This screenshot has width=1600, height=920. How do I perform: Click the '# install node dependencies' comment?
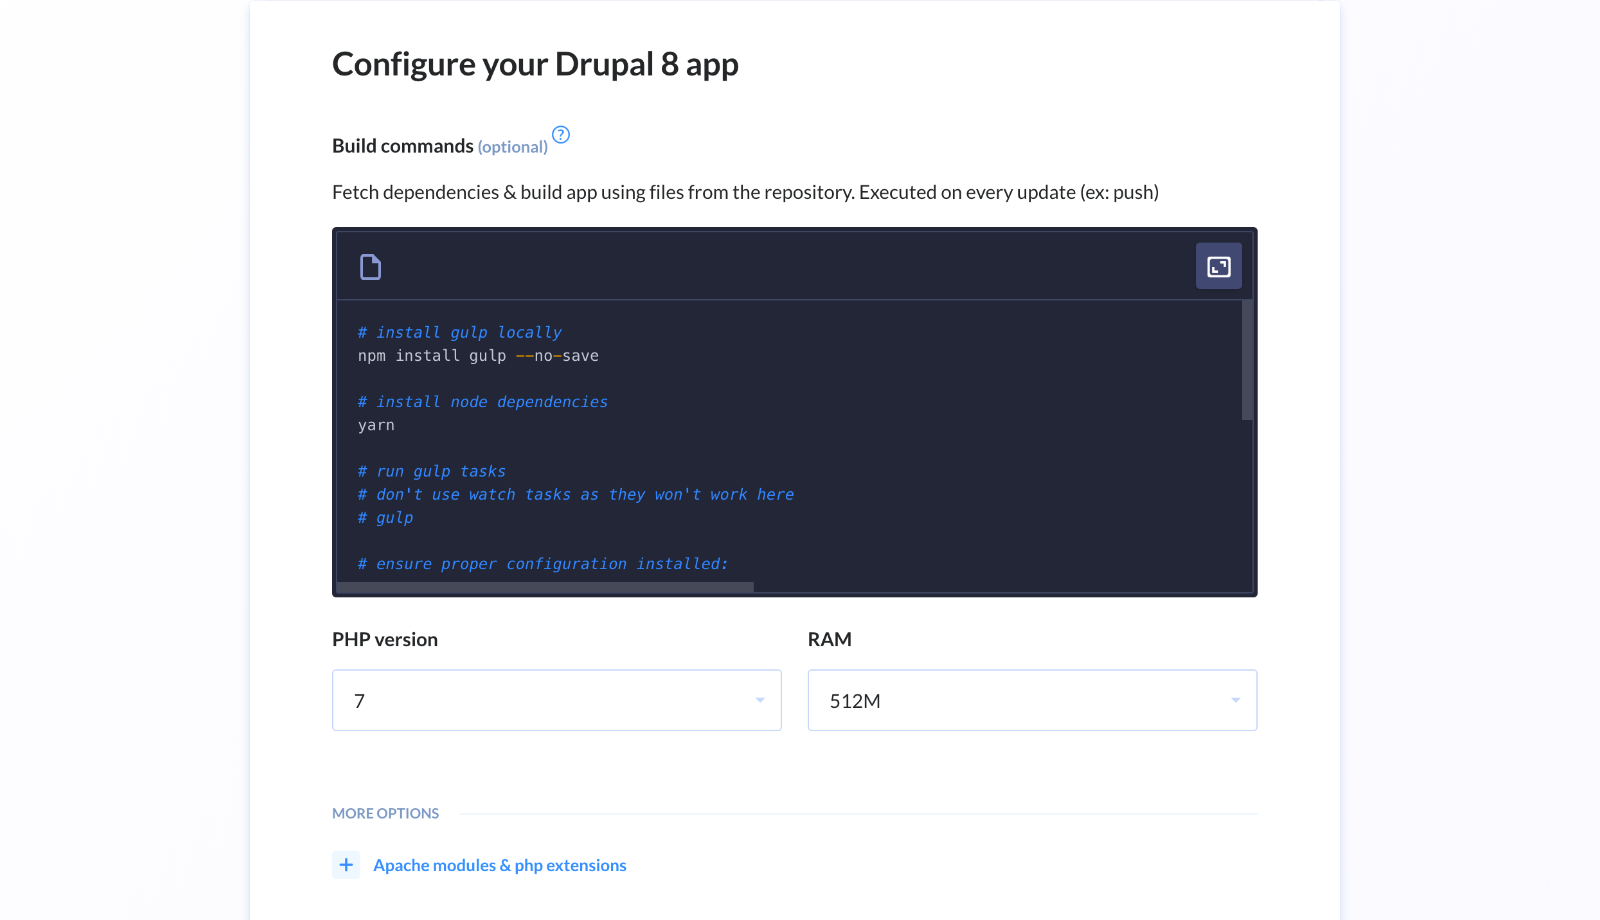(483, 402)
